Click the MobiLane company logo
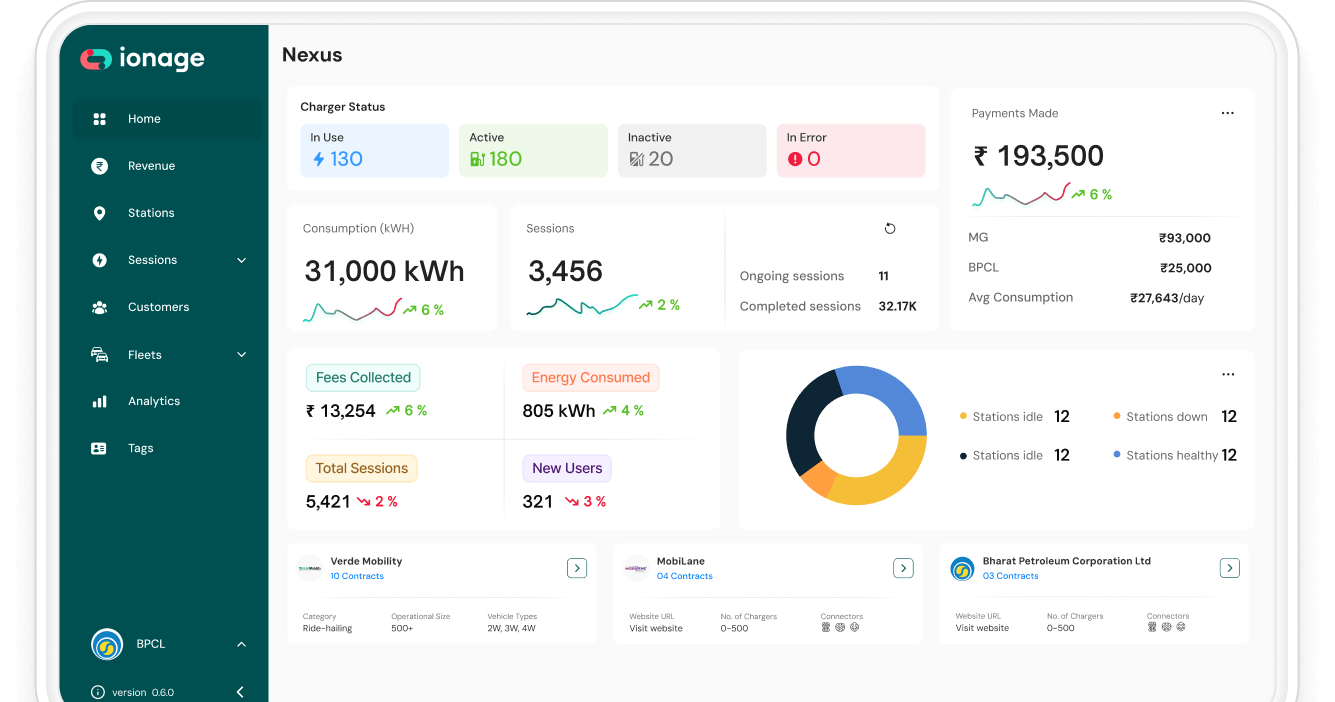This screenshot has width=1335, height=702. (636, 568)
